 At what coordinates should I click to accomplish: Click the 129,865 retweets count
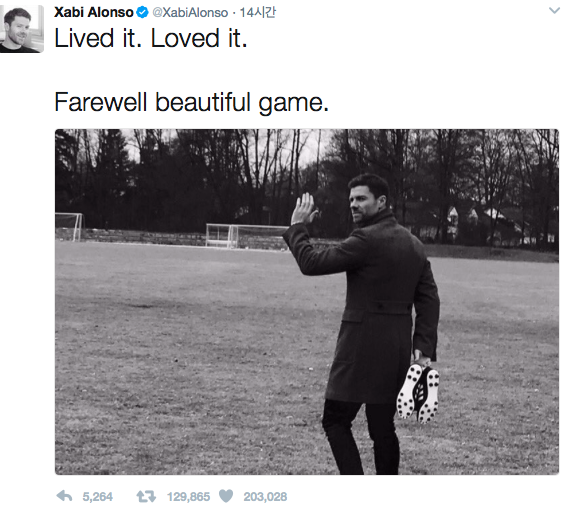tap(188, 497)
